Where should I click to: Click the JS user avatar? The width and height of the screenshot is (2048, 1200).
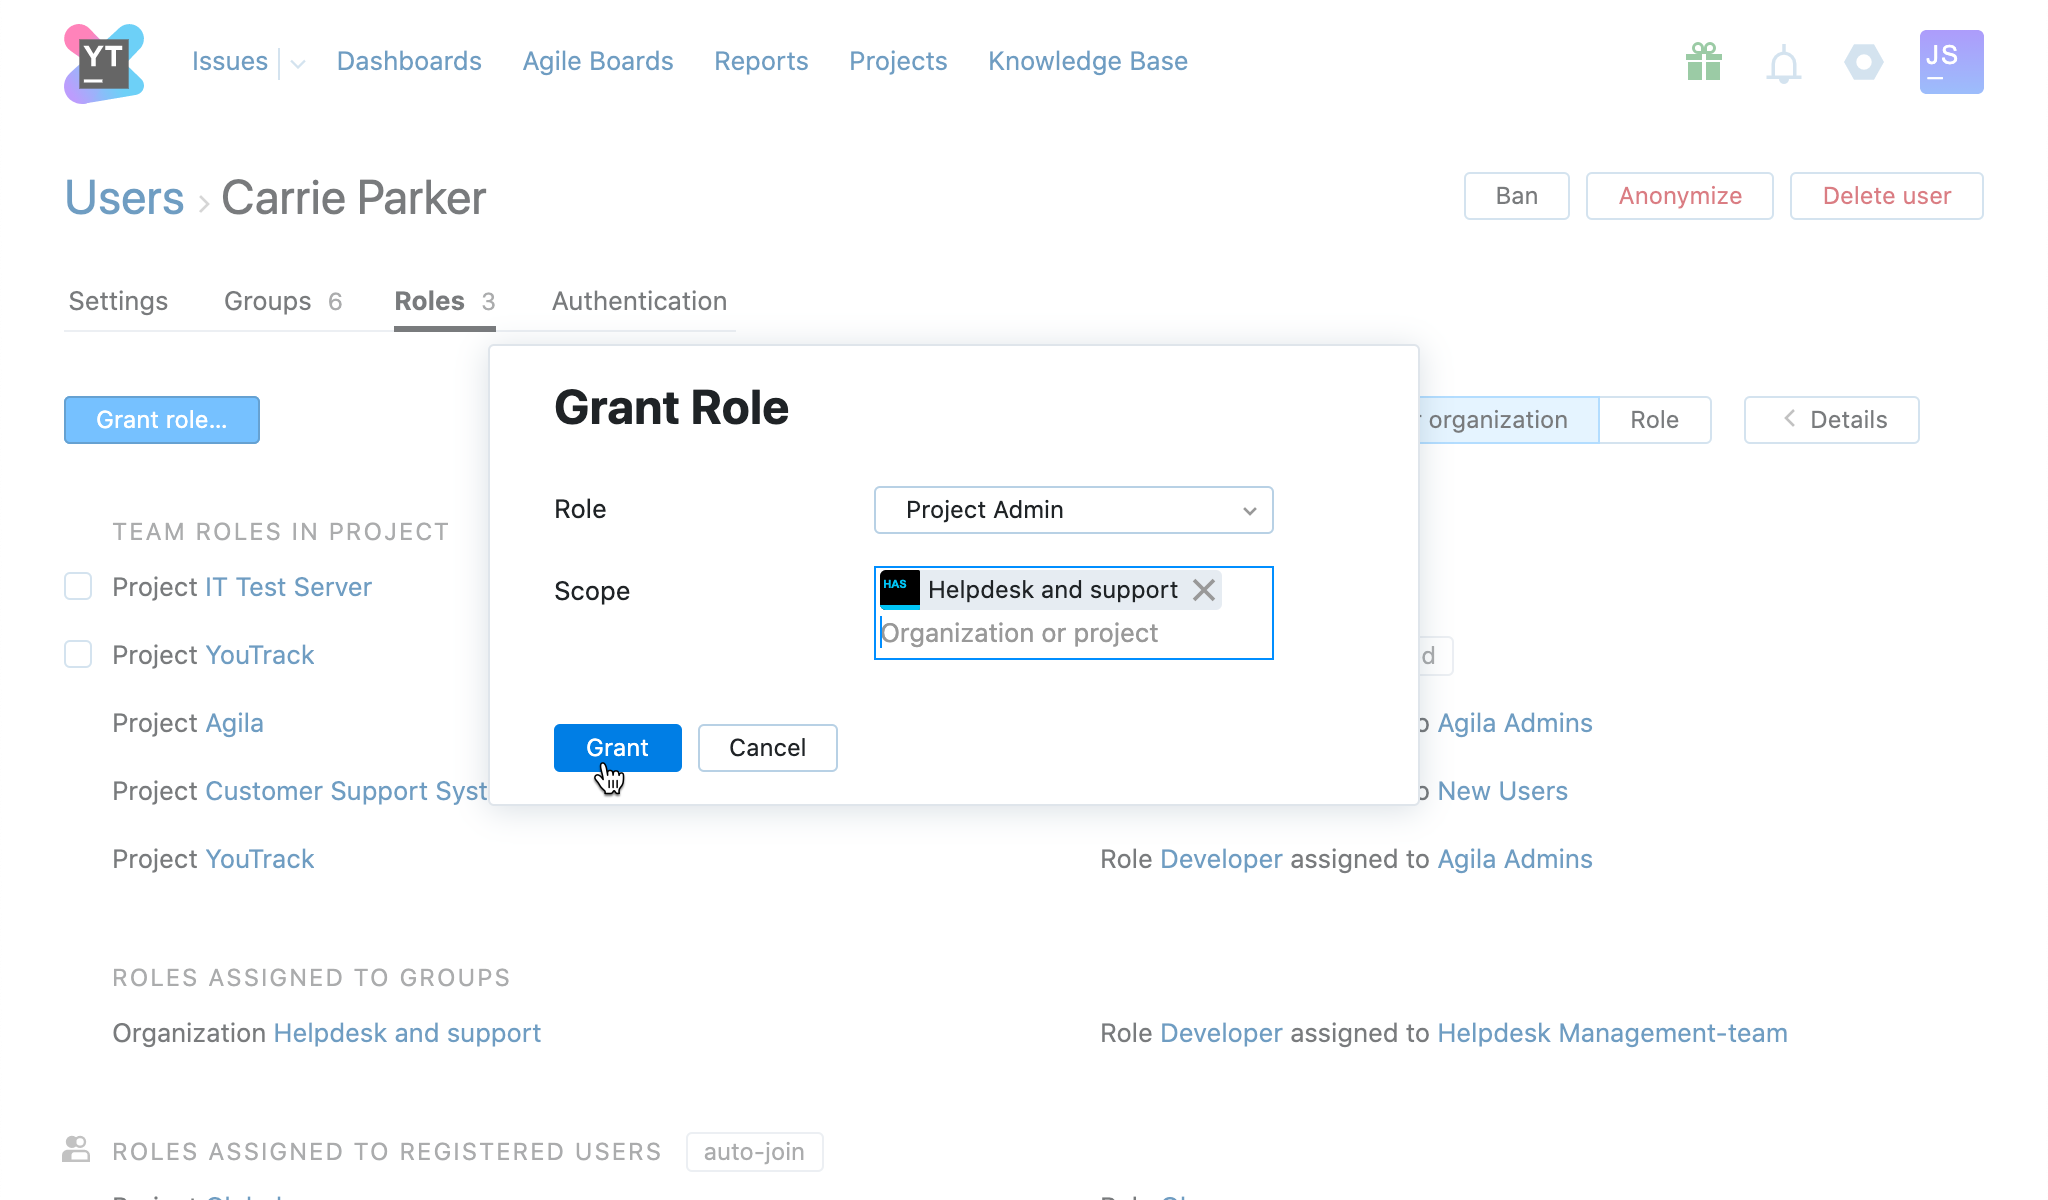(1951, 62)
